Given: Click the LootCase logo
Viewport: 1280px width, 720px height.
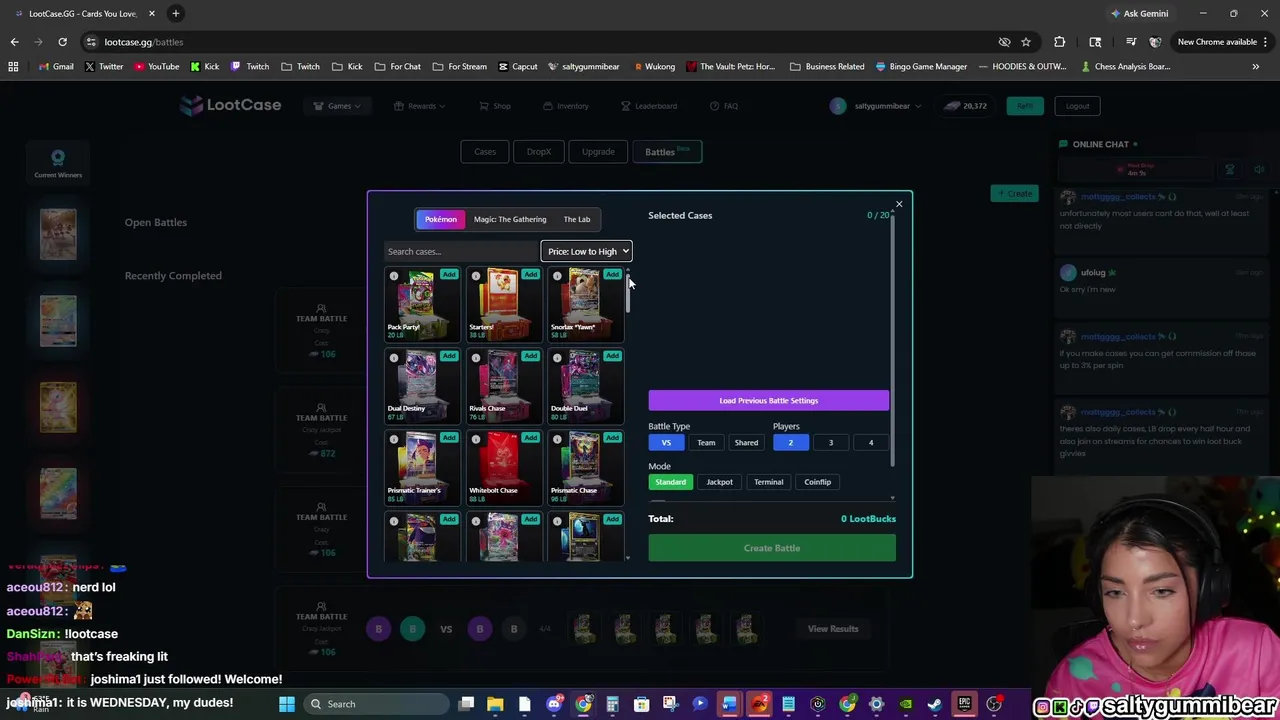Looking at the screenshot, I should (x=231, y=105).
